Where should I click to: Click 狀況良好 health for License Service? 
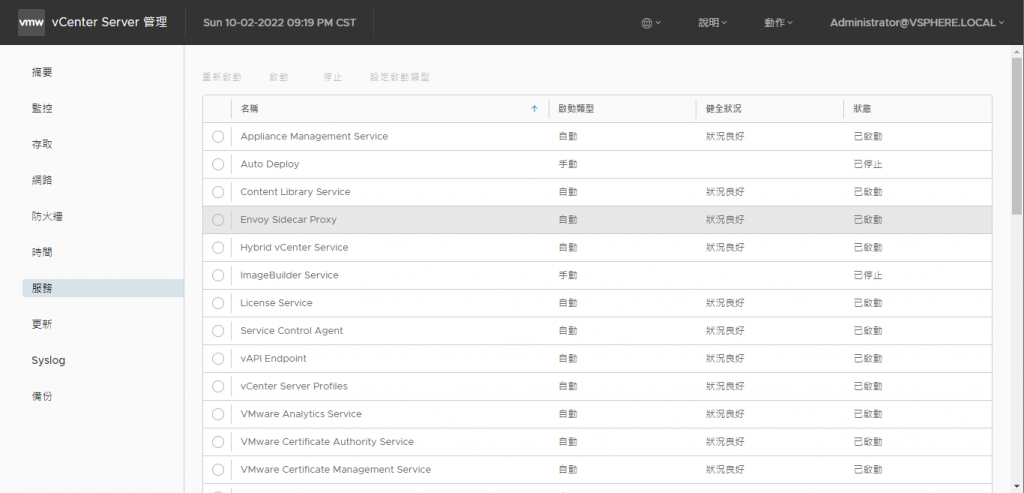[725, 303]
